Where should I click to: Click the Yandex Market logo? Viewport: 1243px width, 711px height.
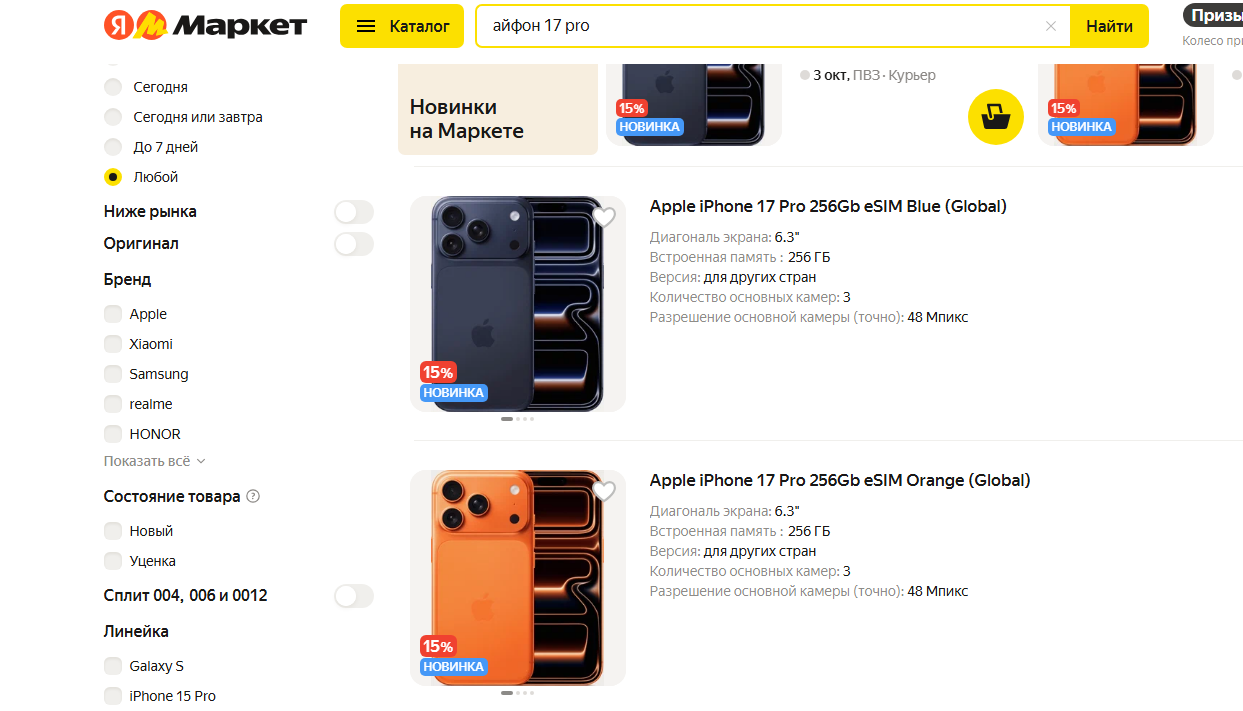pos(205,26)
